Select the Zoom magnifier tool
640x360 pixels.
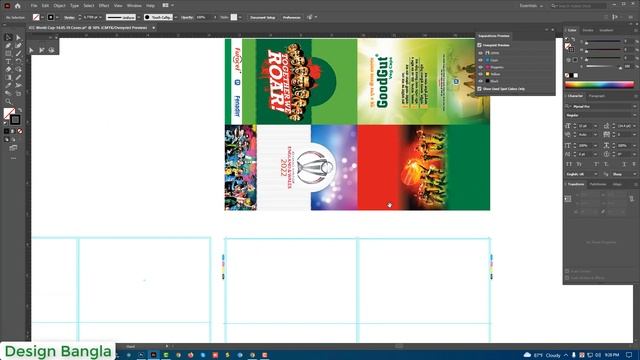[x=8, y=101]
